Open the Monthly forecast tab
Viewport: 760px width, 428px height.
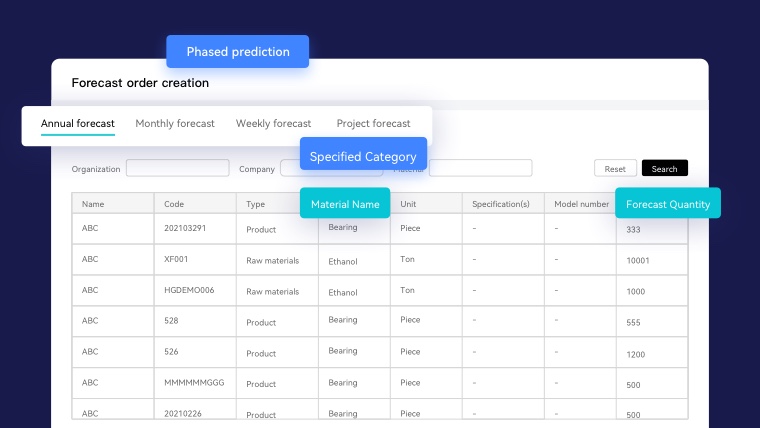[175, 124]
